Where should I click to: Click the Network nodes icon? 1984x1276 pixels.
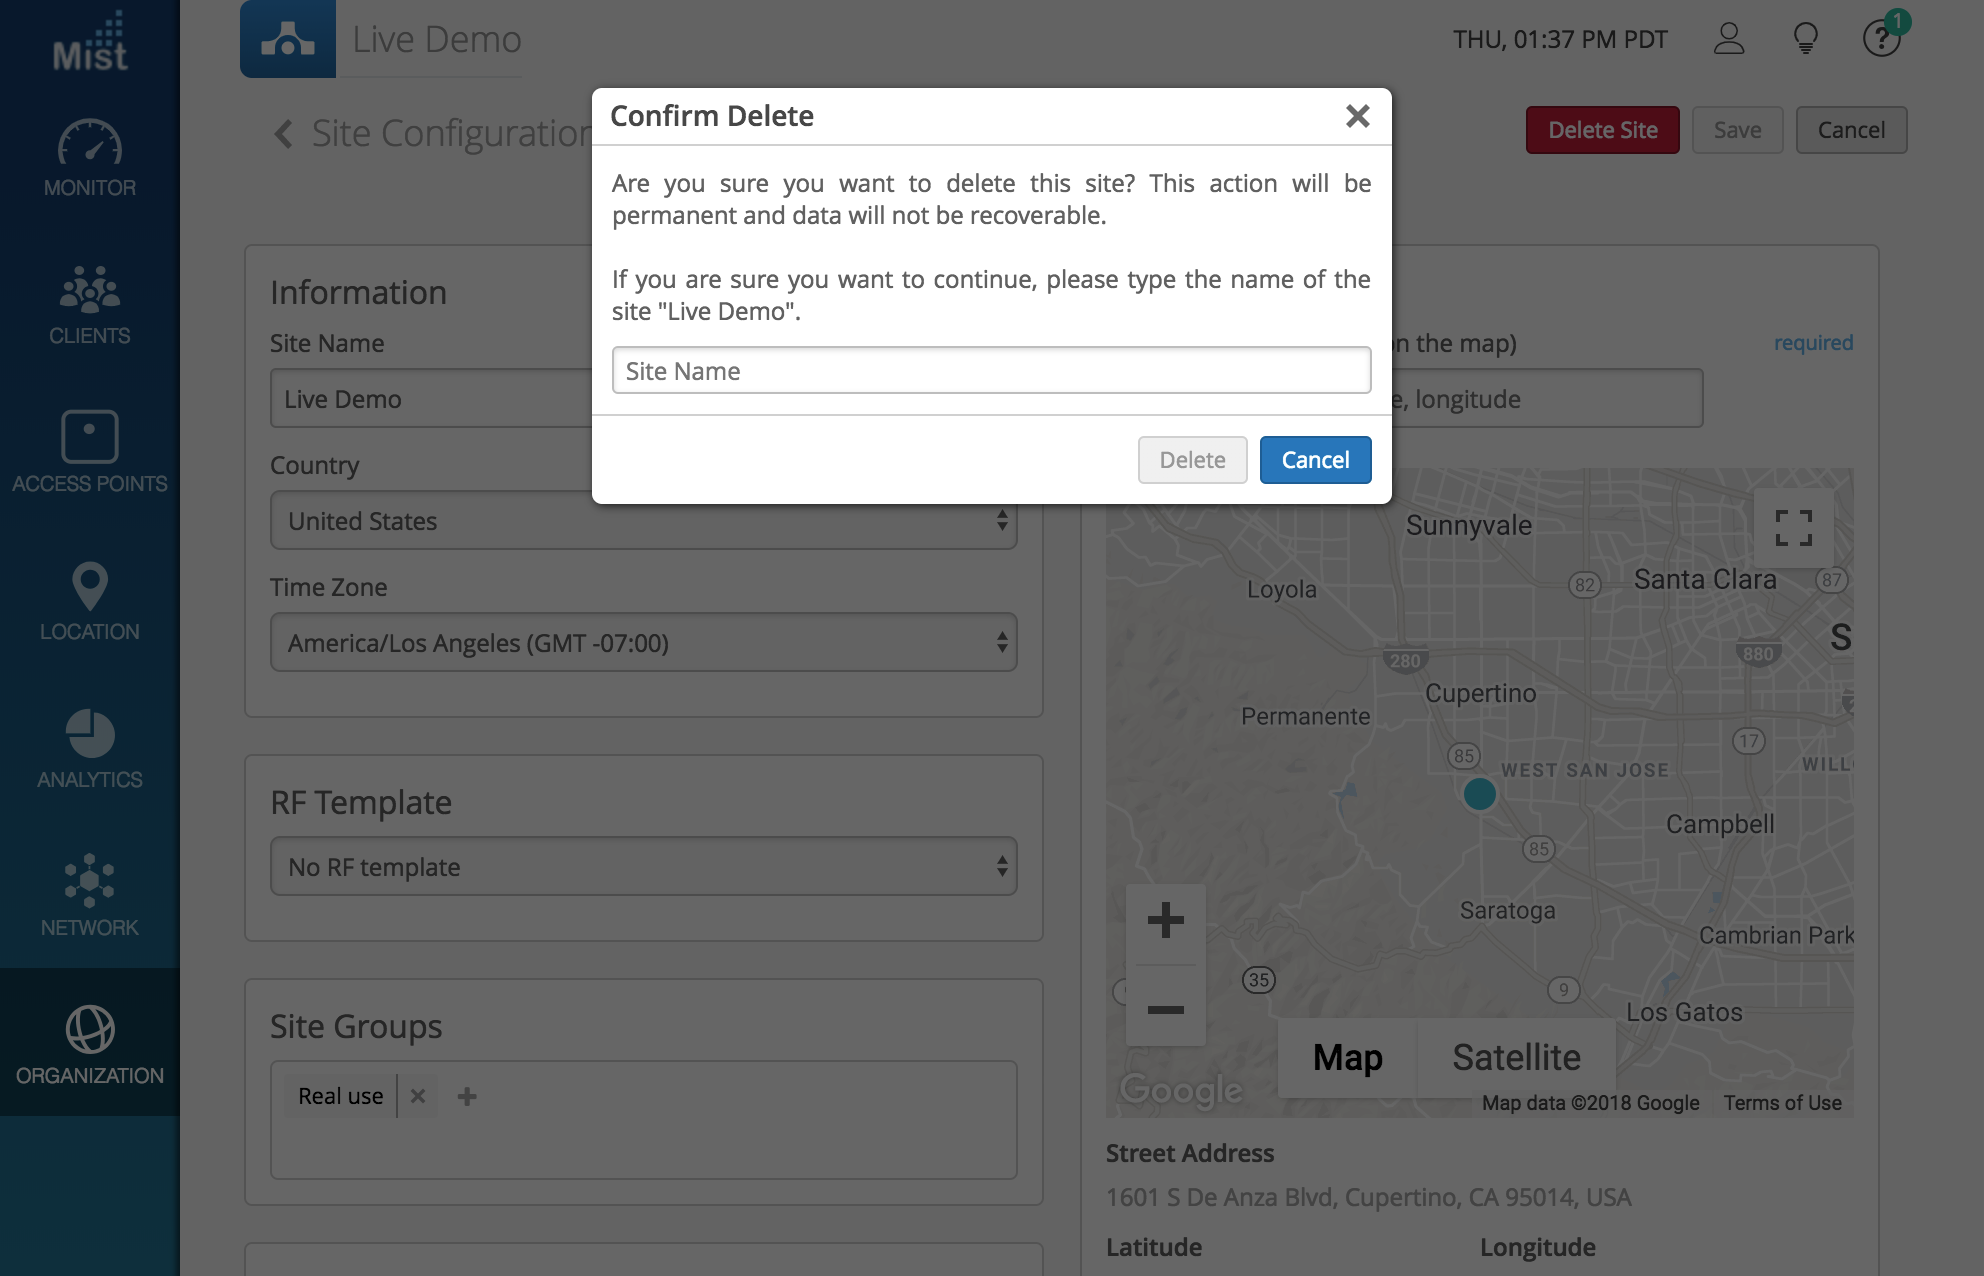90,896
